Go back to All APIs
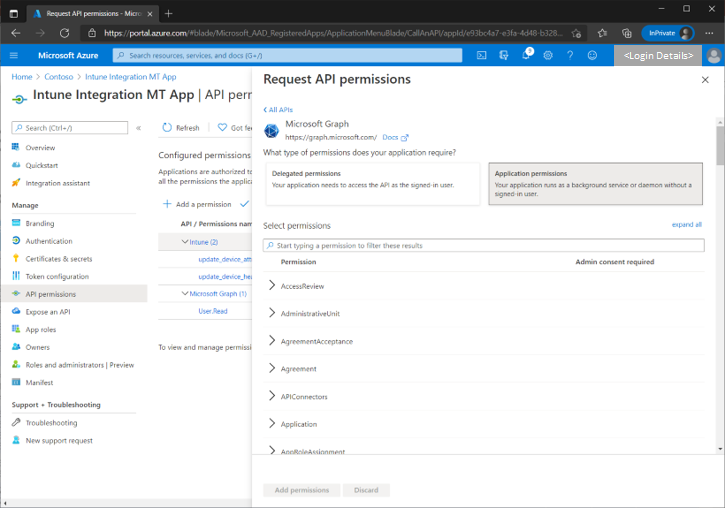 pos(278,110)
